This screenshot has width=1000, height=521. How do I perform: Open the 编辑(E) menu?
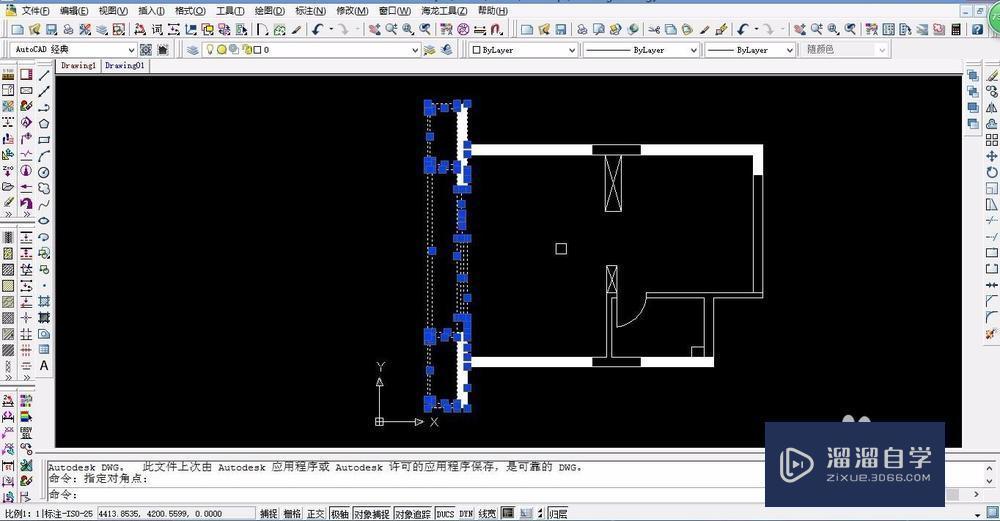74,11
